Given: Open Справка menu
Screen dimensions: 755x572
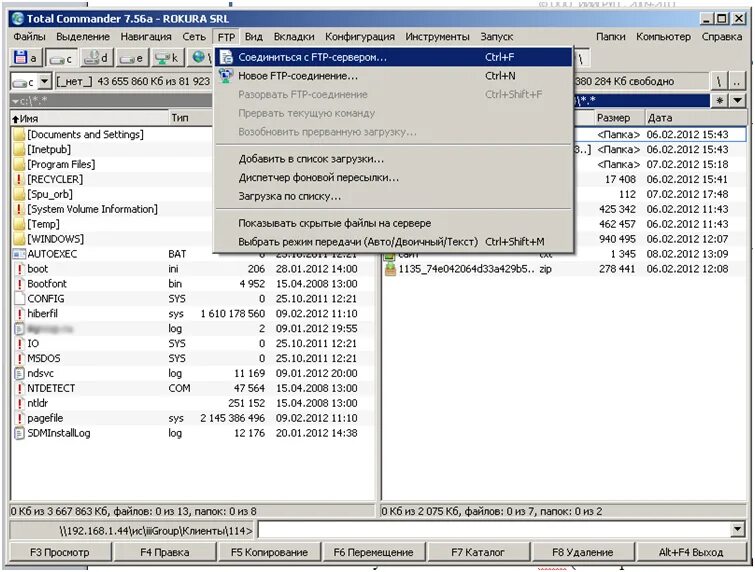Looking at the screenshot, I should (721, 37).
